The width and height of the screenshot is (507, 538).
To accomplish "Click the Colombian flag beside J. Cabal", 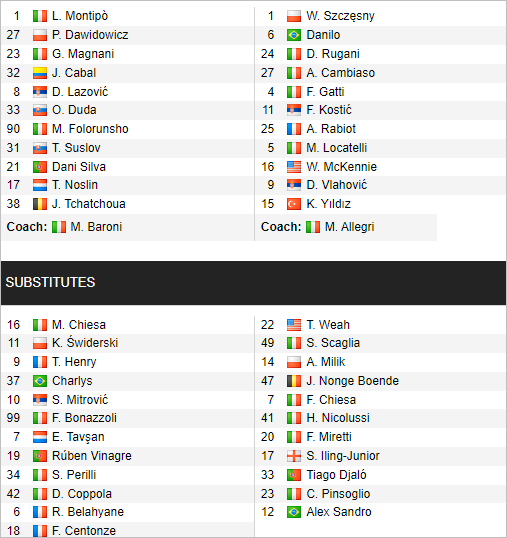I will (x=40, y=73).
